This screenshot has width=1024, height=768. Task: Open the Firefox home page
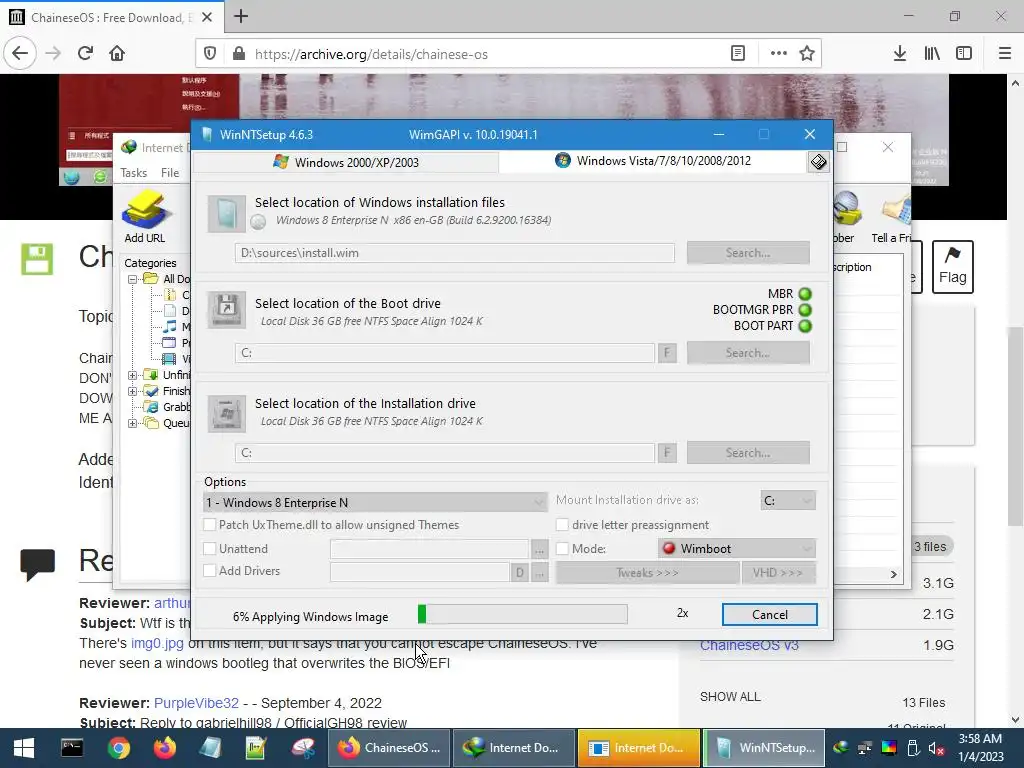point(117,53)
